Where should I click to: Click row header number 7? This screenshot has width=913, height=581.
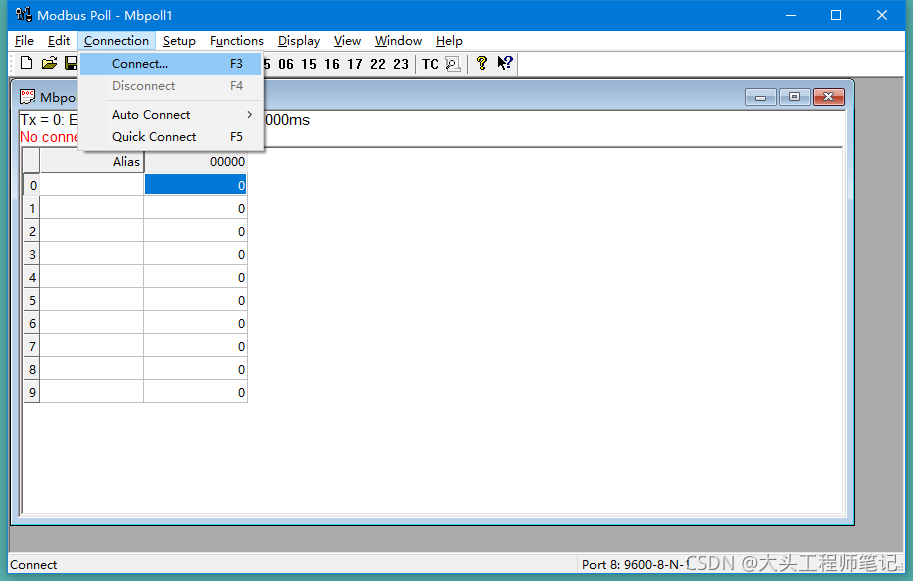[x=32, y=346]
